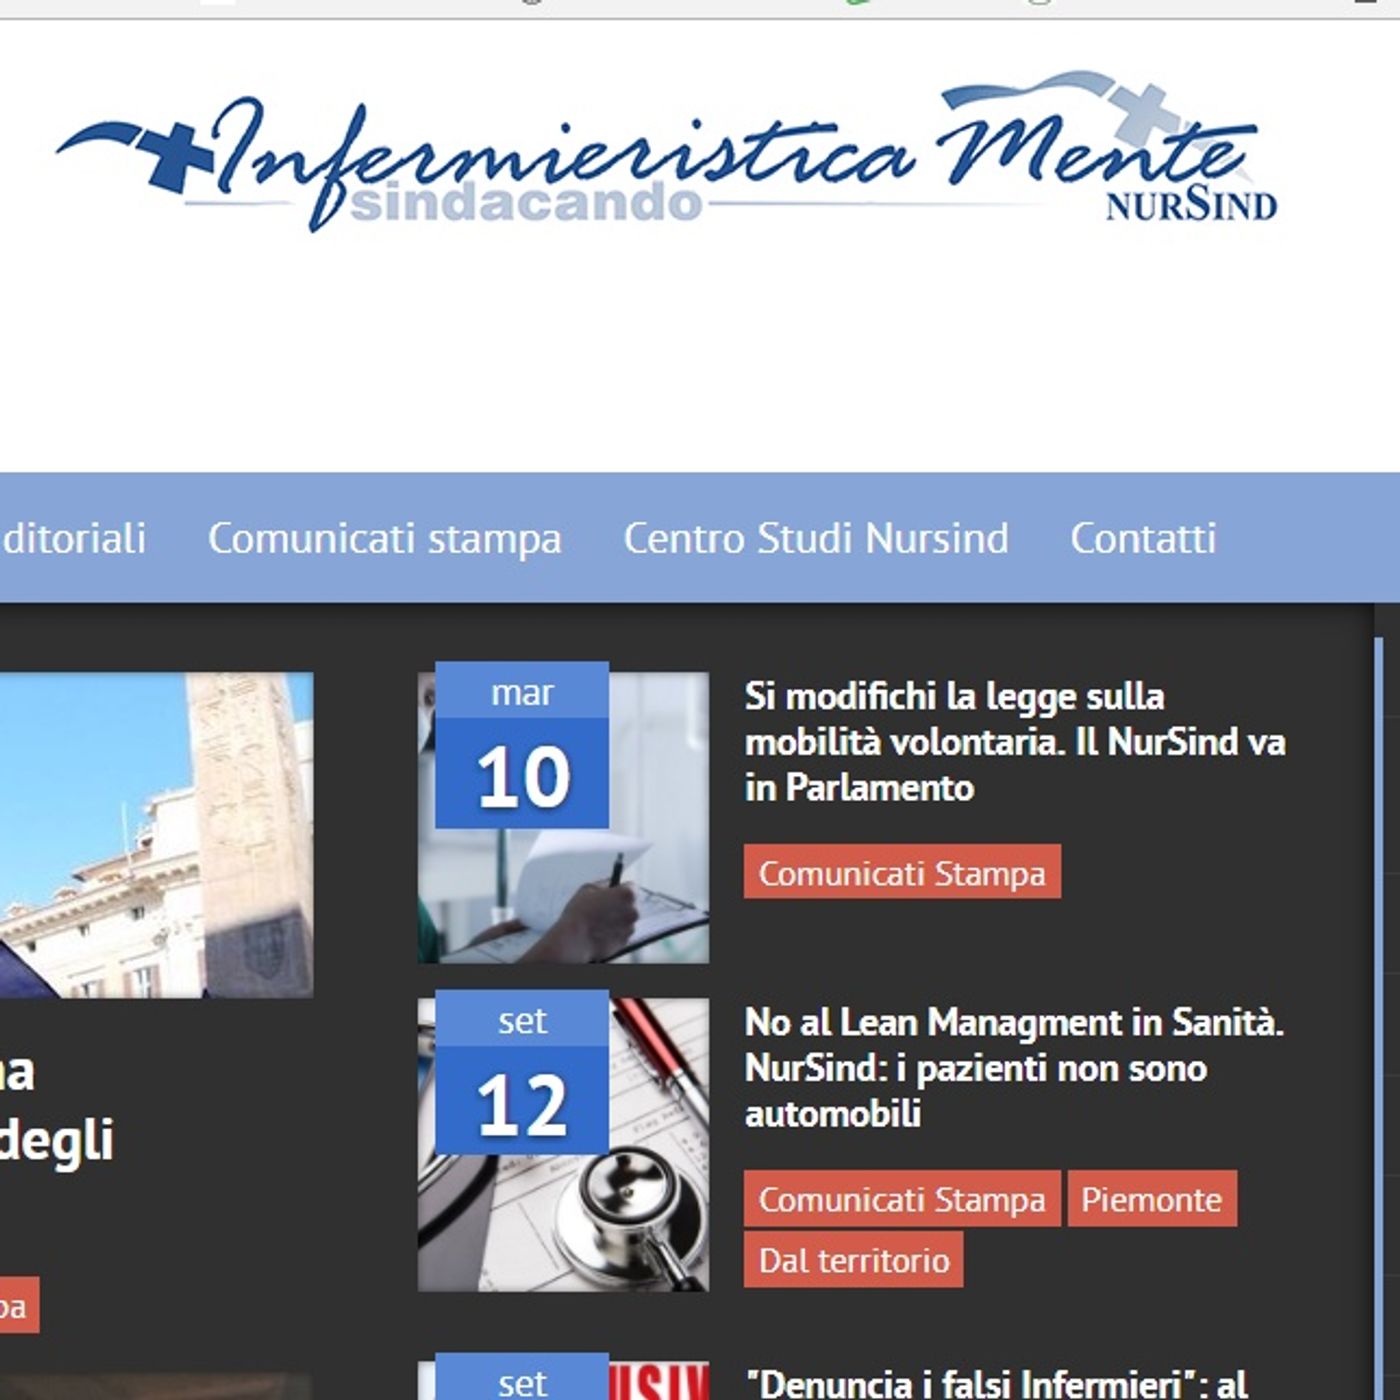Open article 'No al Lean Managment in Sanità'
Image resolution: width=1400 pixels, height=1400 pixels.
point(1013,1067)
